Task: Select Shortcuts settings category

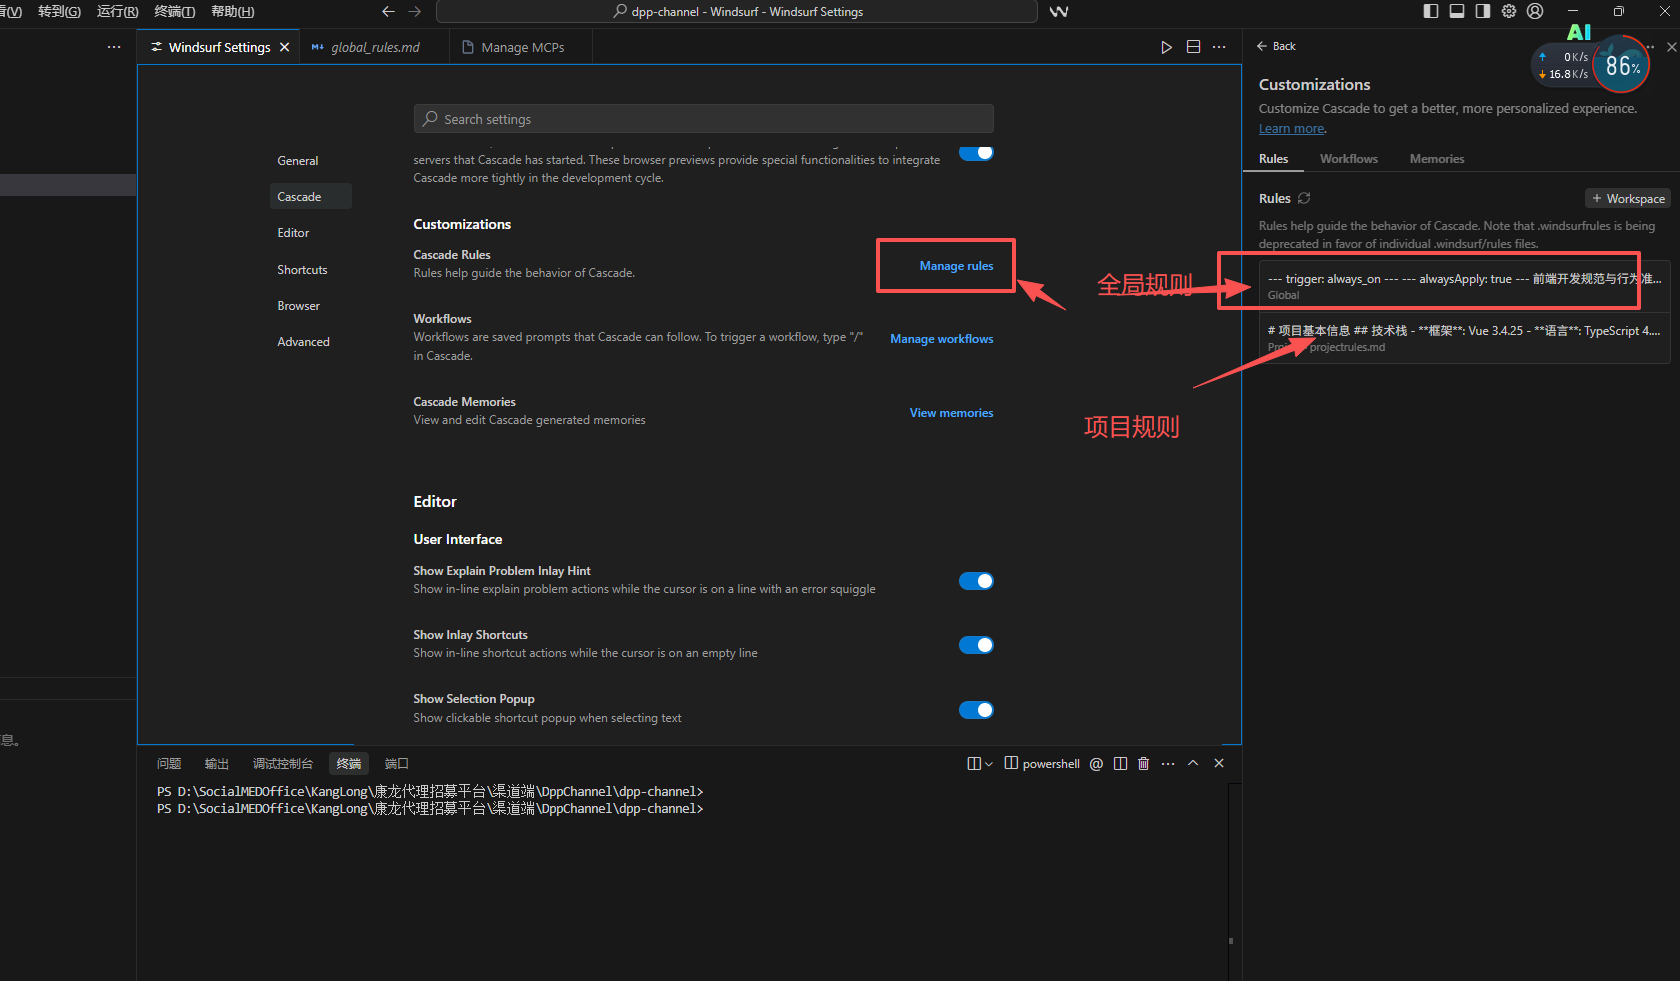Action: (302, 270)
